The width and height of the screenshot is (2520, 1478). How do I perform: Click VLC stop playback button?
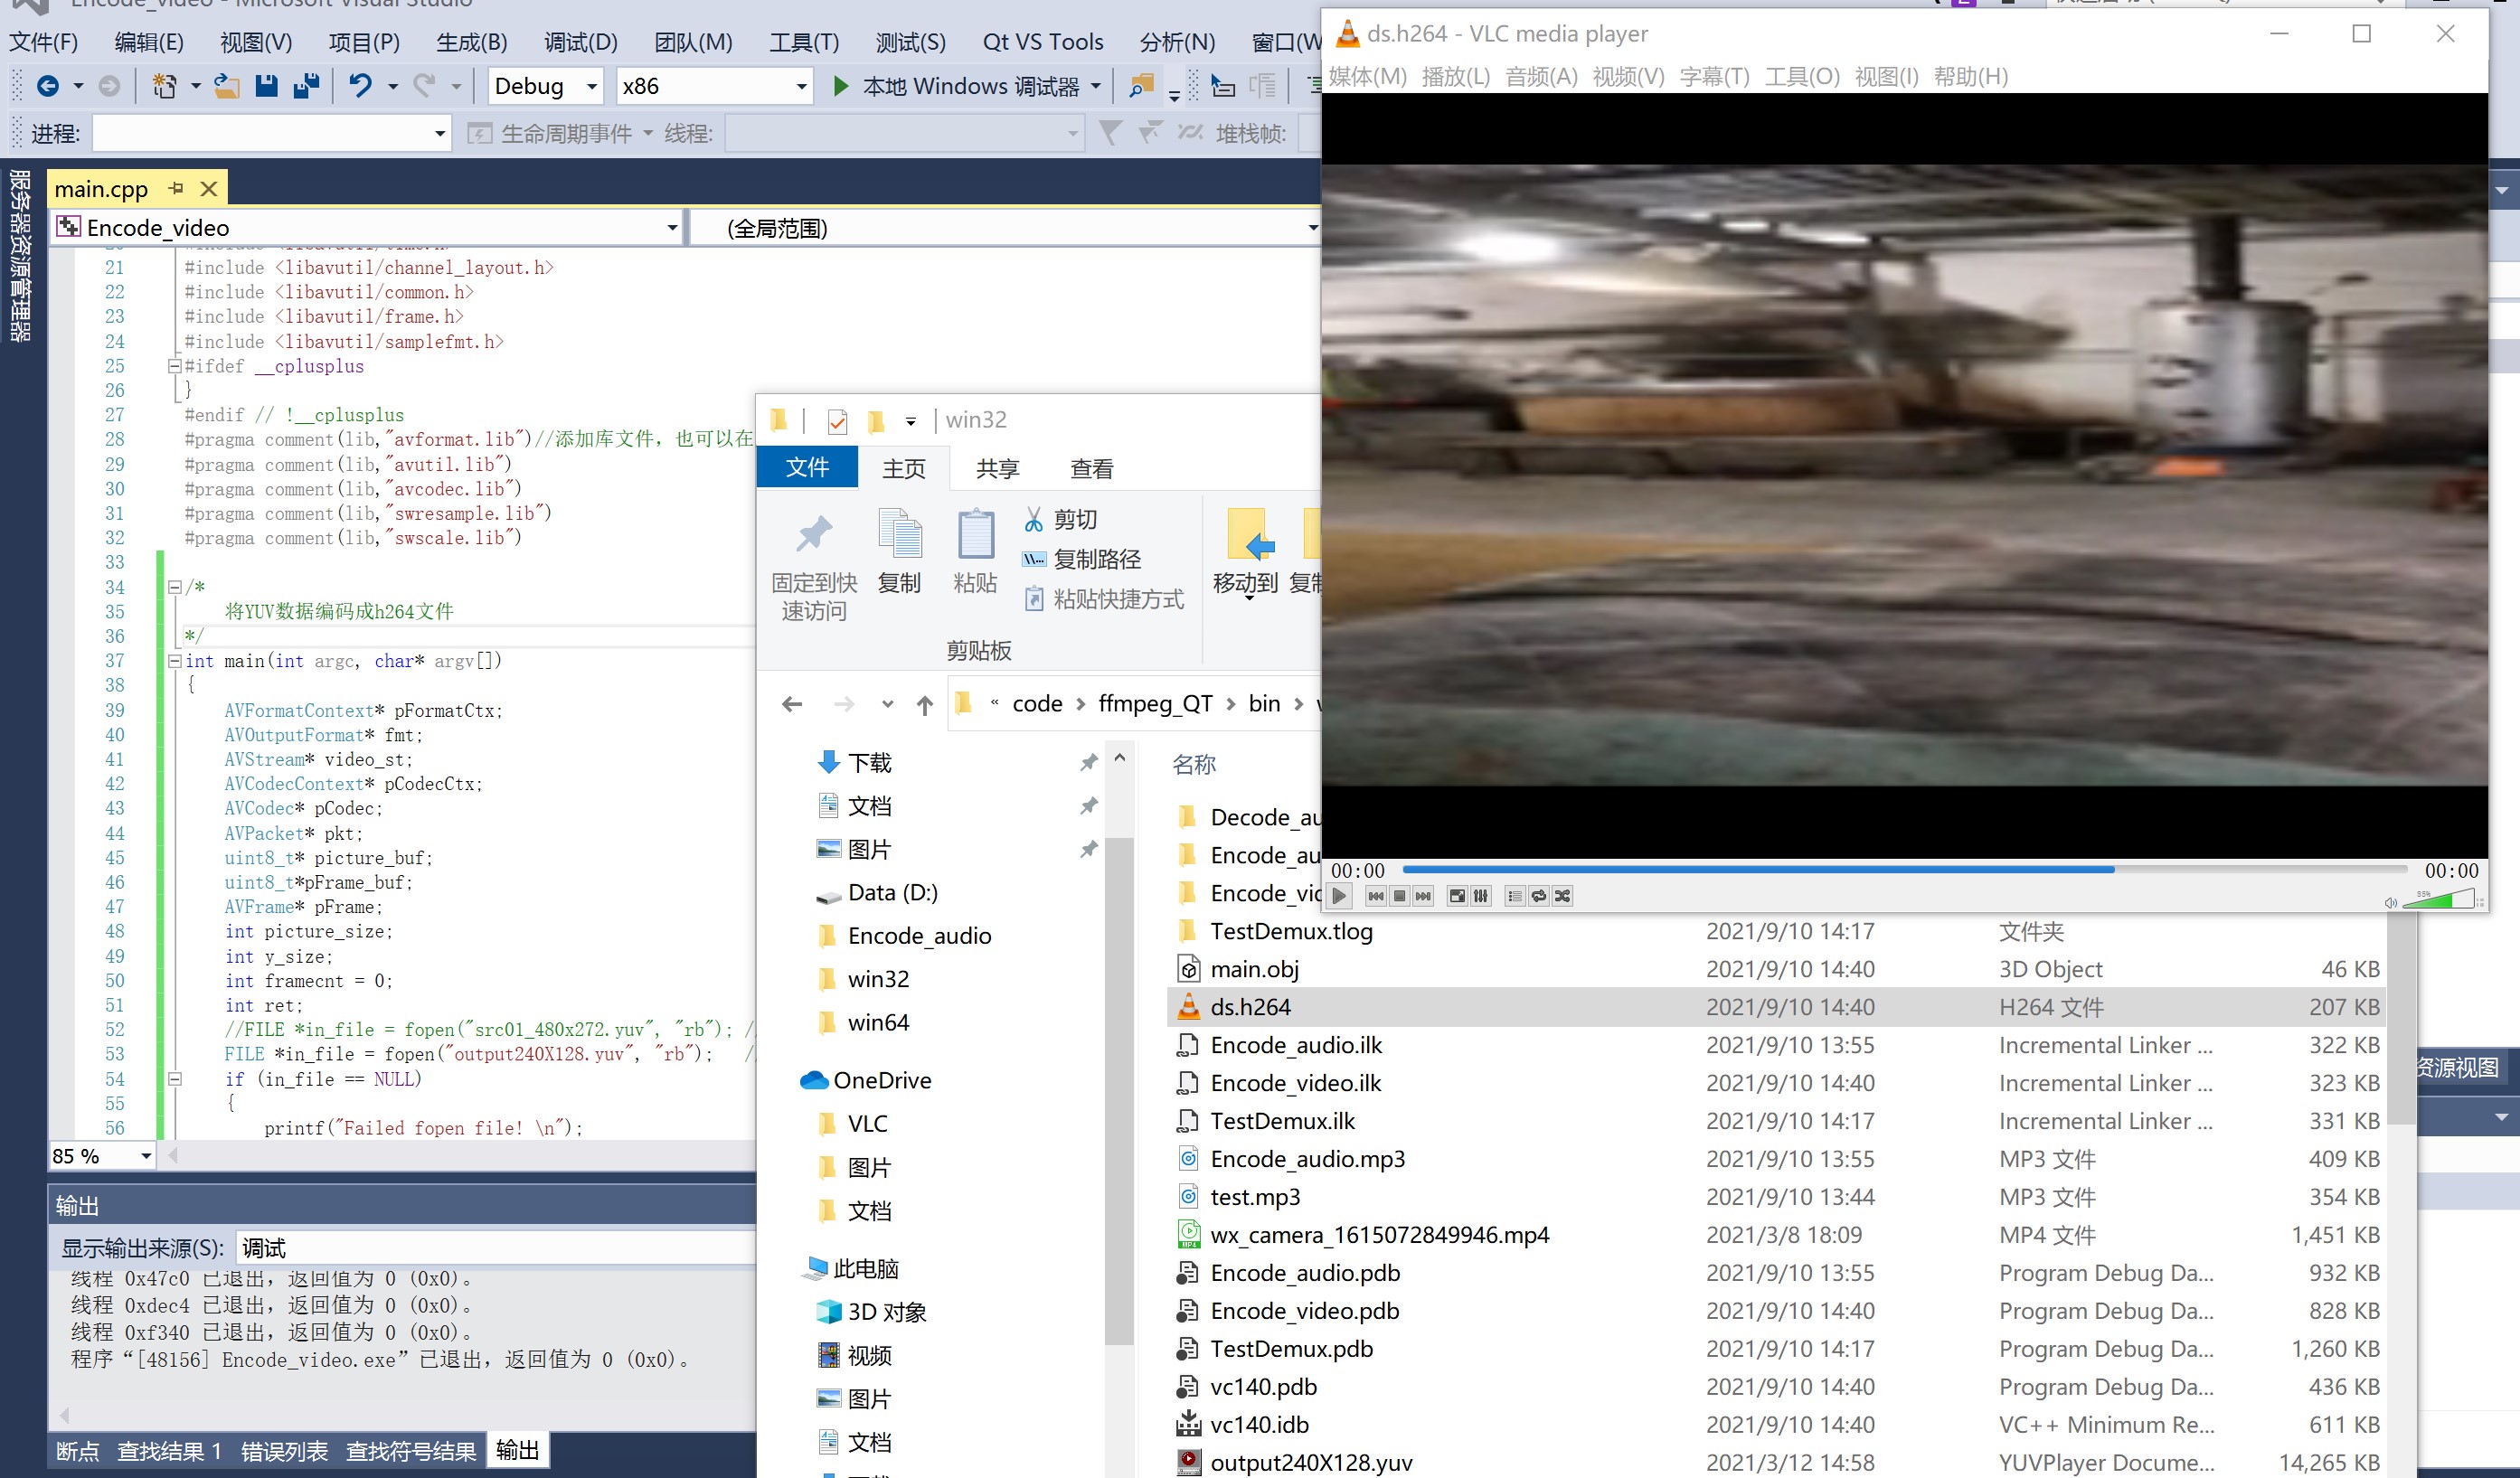[x=1399, y=896]
